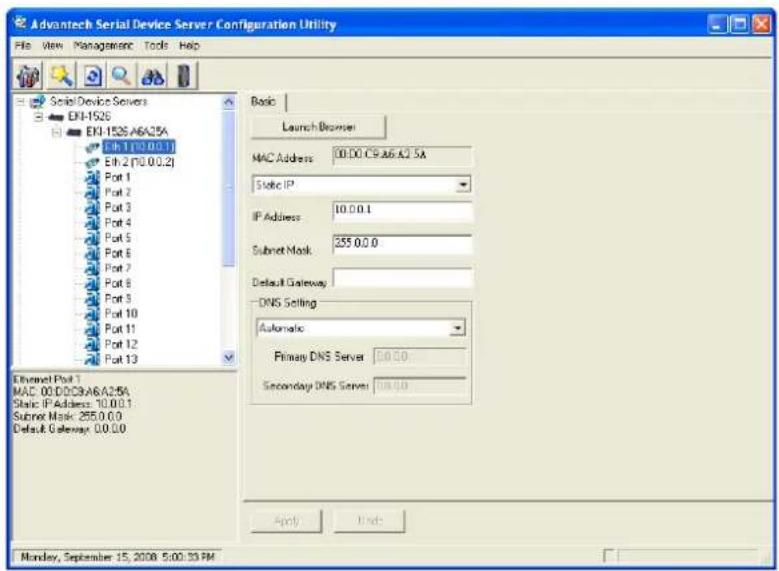
Task: Open the Help menu
Action: pos(189,46)
